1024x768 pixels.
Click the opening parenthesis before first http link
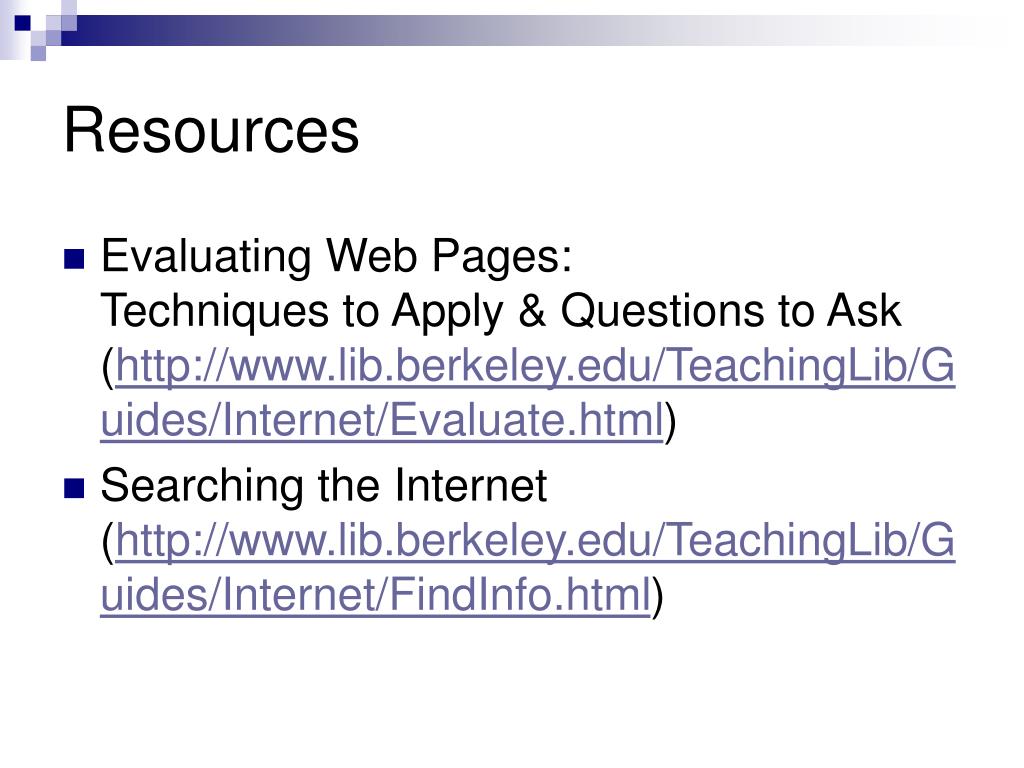[108, 366]
